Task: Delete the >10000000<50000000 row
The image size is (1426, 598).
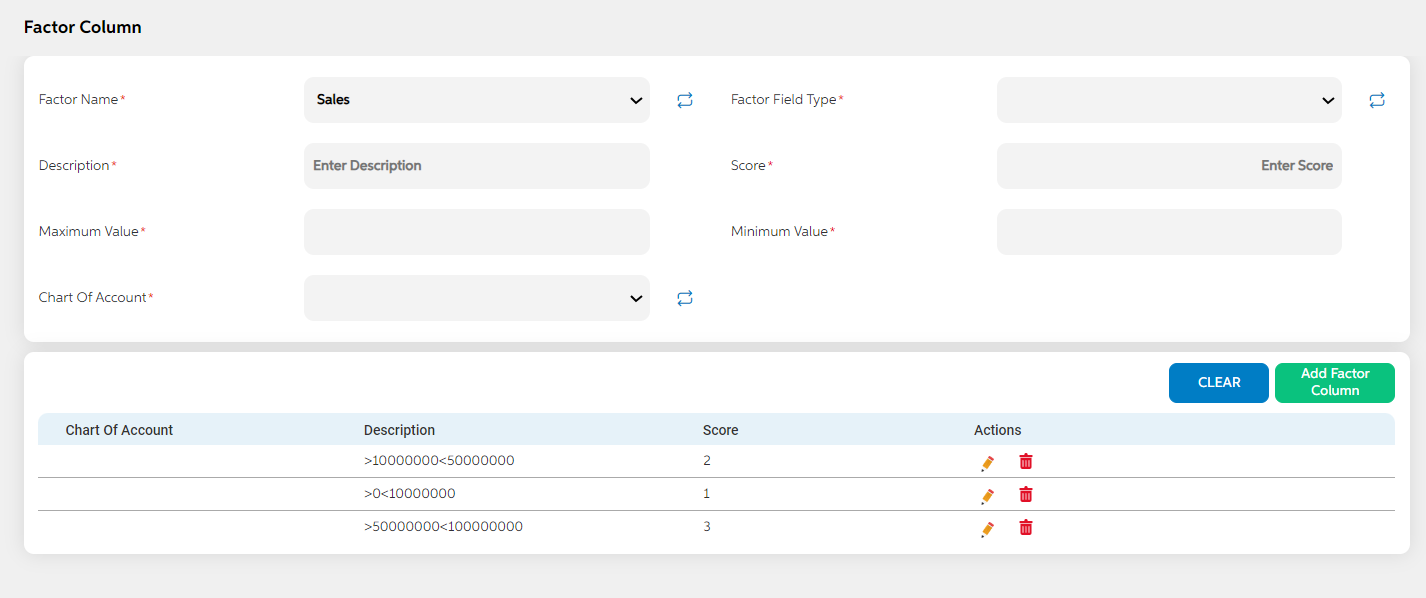Action: (x=1026, y=461)
